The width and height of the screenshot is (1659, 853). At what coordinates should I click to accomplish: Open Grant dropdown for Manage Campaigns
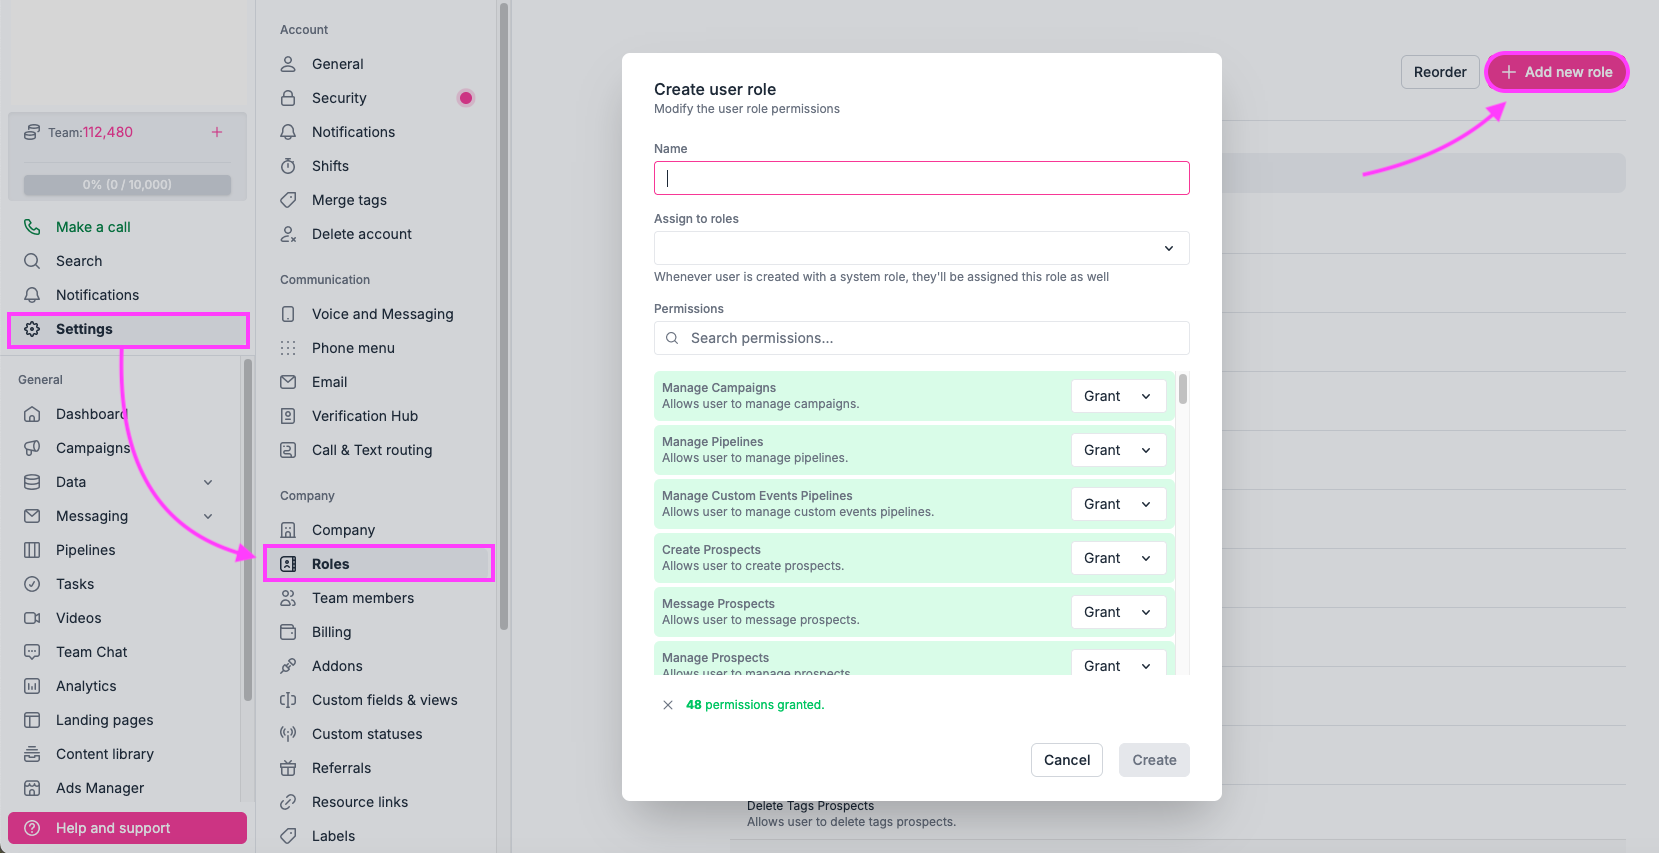coord(1119,396)
